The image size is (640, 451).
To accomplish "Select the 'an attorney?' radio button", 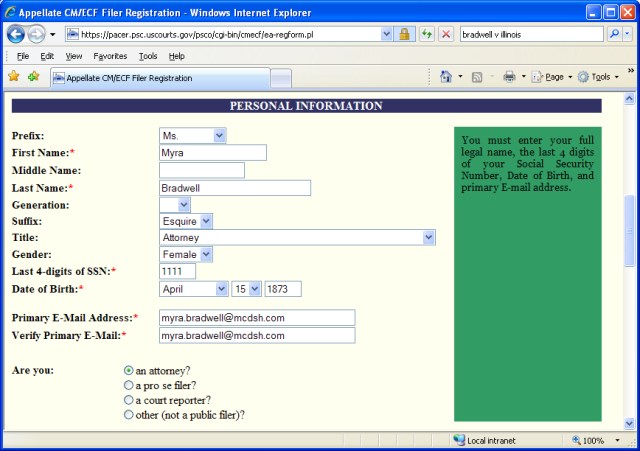I will coord(129,370).
